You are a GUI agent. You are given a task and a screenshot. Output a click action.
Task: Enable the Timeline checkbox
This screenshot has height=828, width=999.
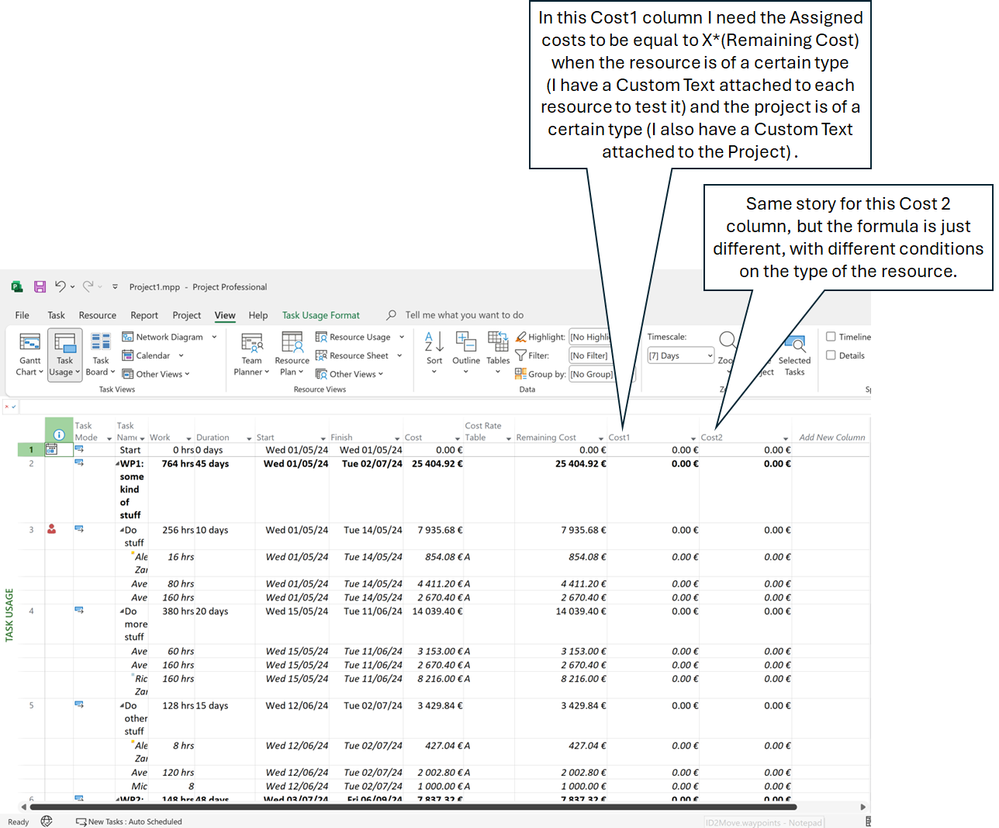[831, 336]
